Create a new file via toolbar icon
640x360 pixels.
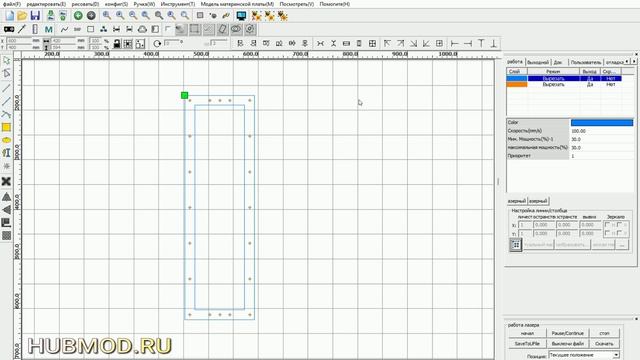10,16
